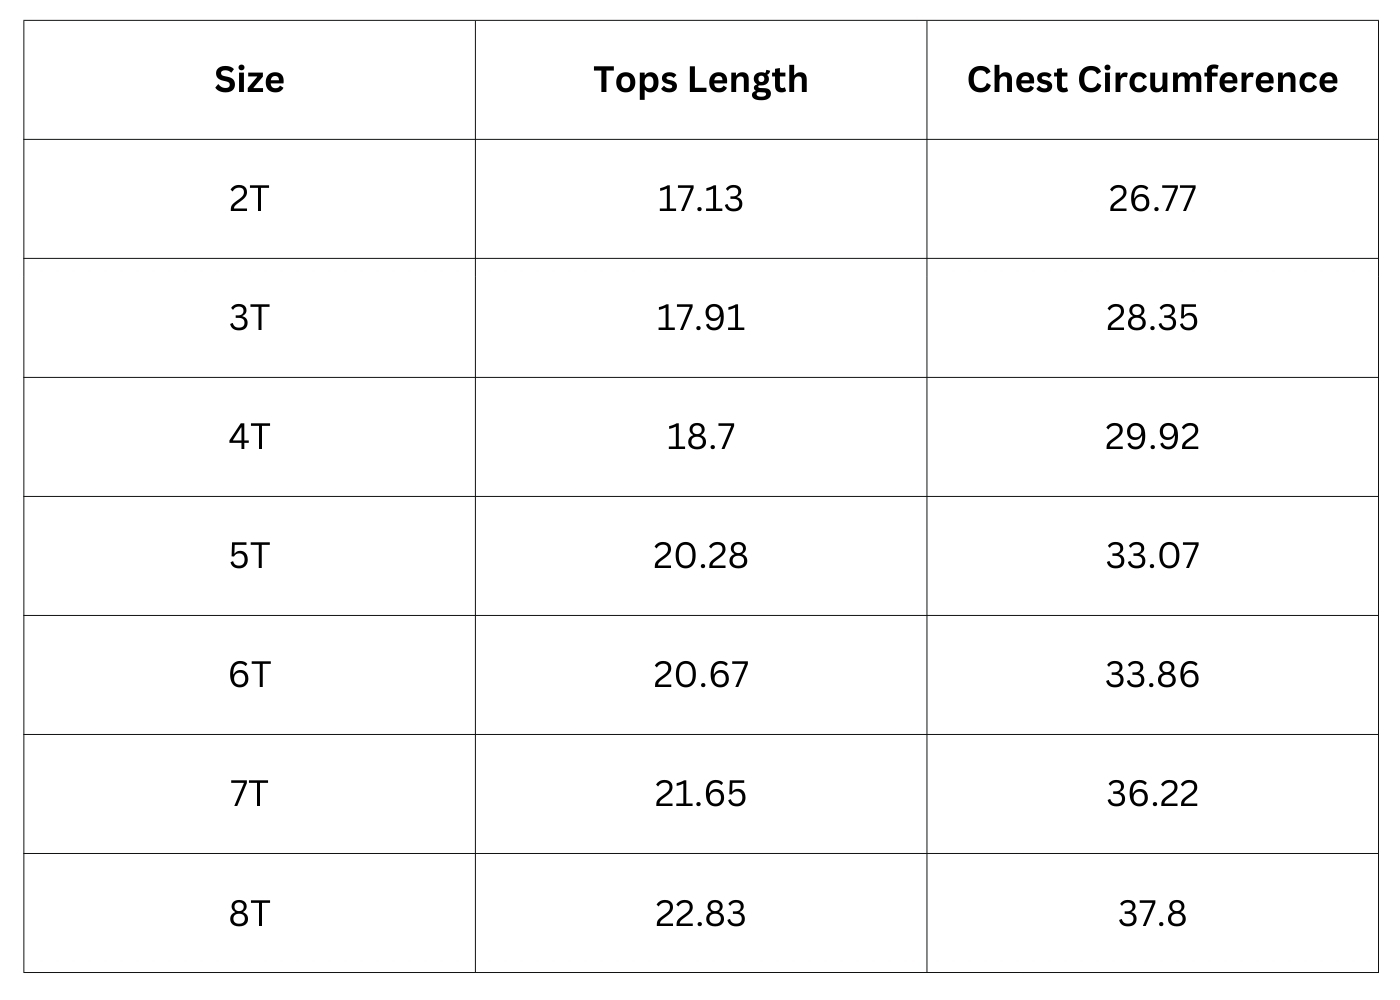Click the 21.65 tops length cell
This screenshot has width=1400, height=1000.
[700, 793]
